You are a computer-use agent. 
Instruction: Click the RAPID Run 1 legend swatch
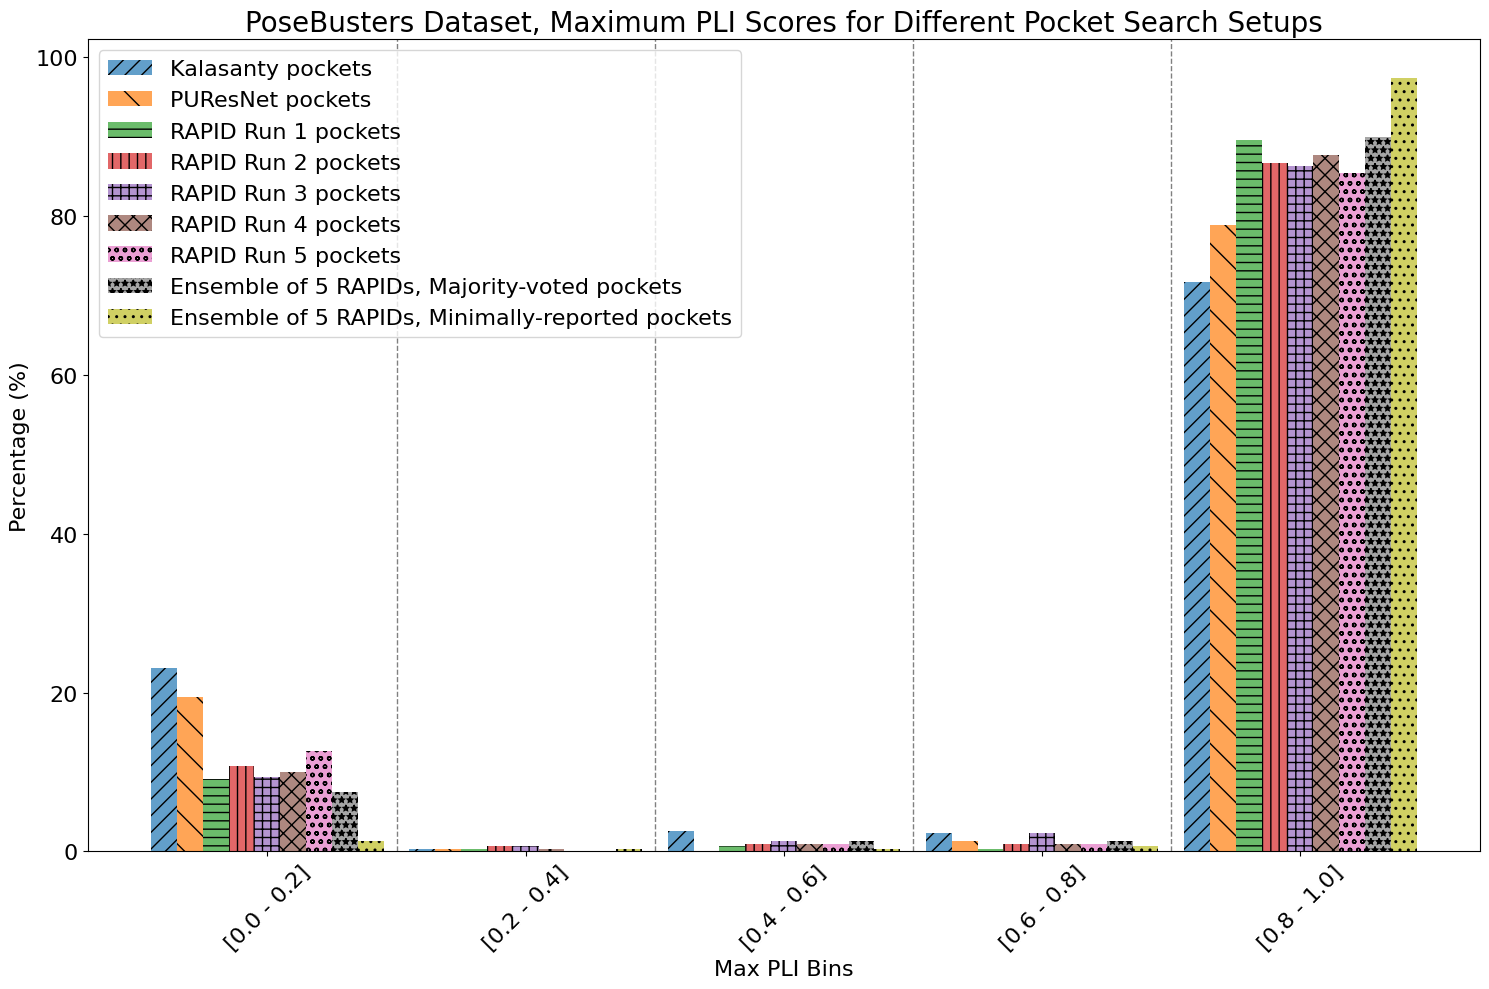pyautogui.click(x=130, y=131)
